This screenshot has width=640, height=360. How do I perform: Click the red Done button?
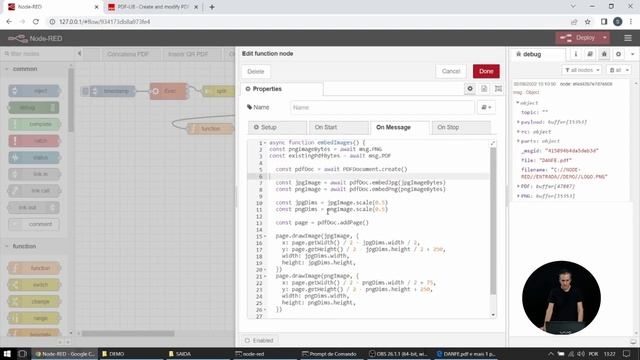(x=486, y=71)
